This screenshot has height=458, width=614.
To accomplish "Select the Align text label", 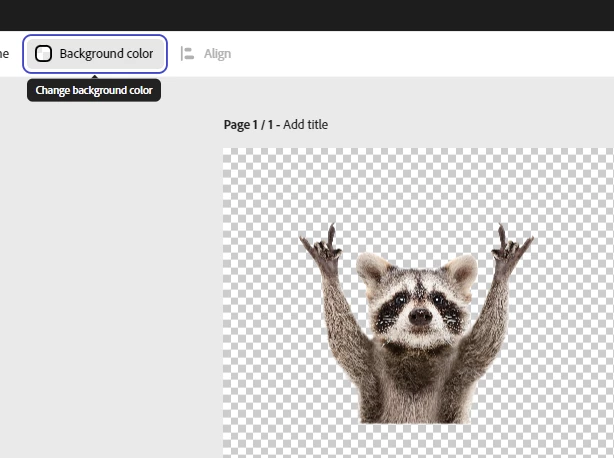I will point(217,54).
